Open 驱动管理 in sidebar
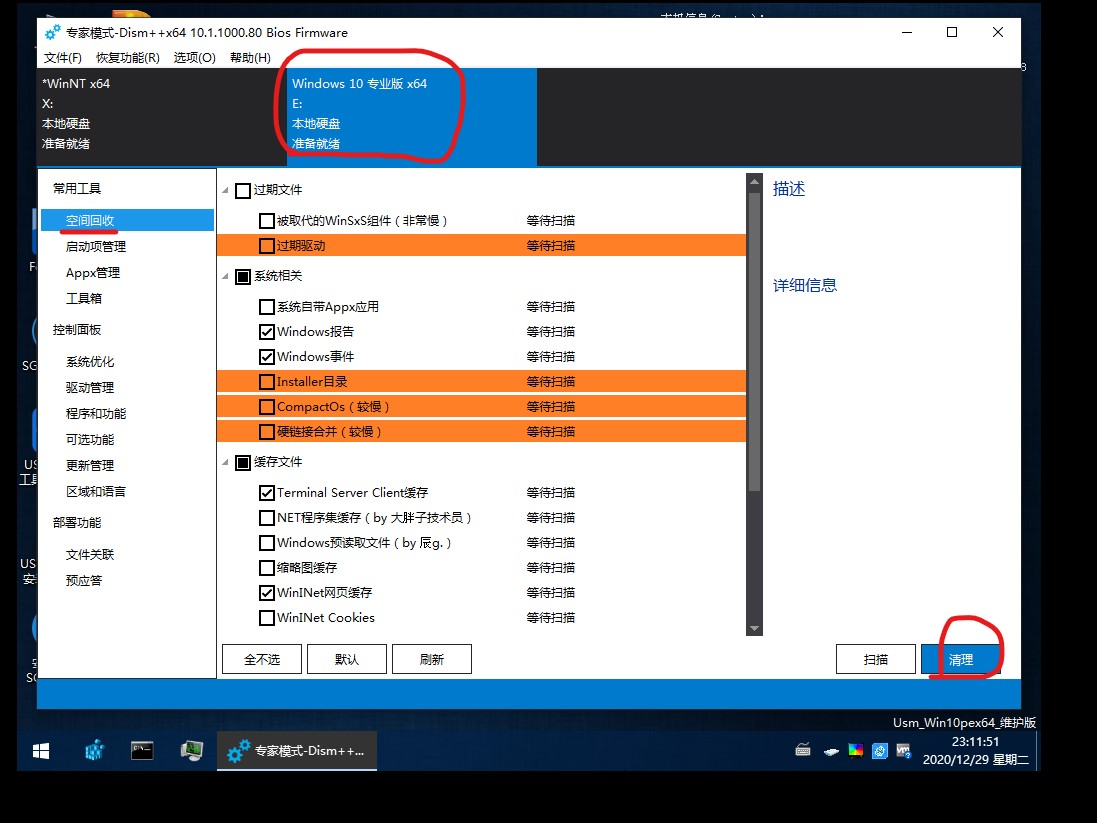 click(90, 387)
